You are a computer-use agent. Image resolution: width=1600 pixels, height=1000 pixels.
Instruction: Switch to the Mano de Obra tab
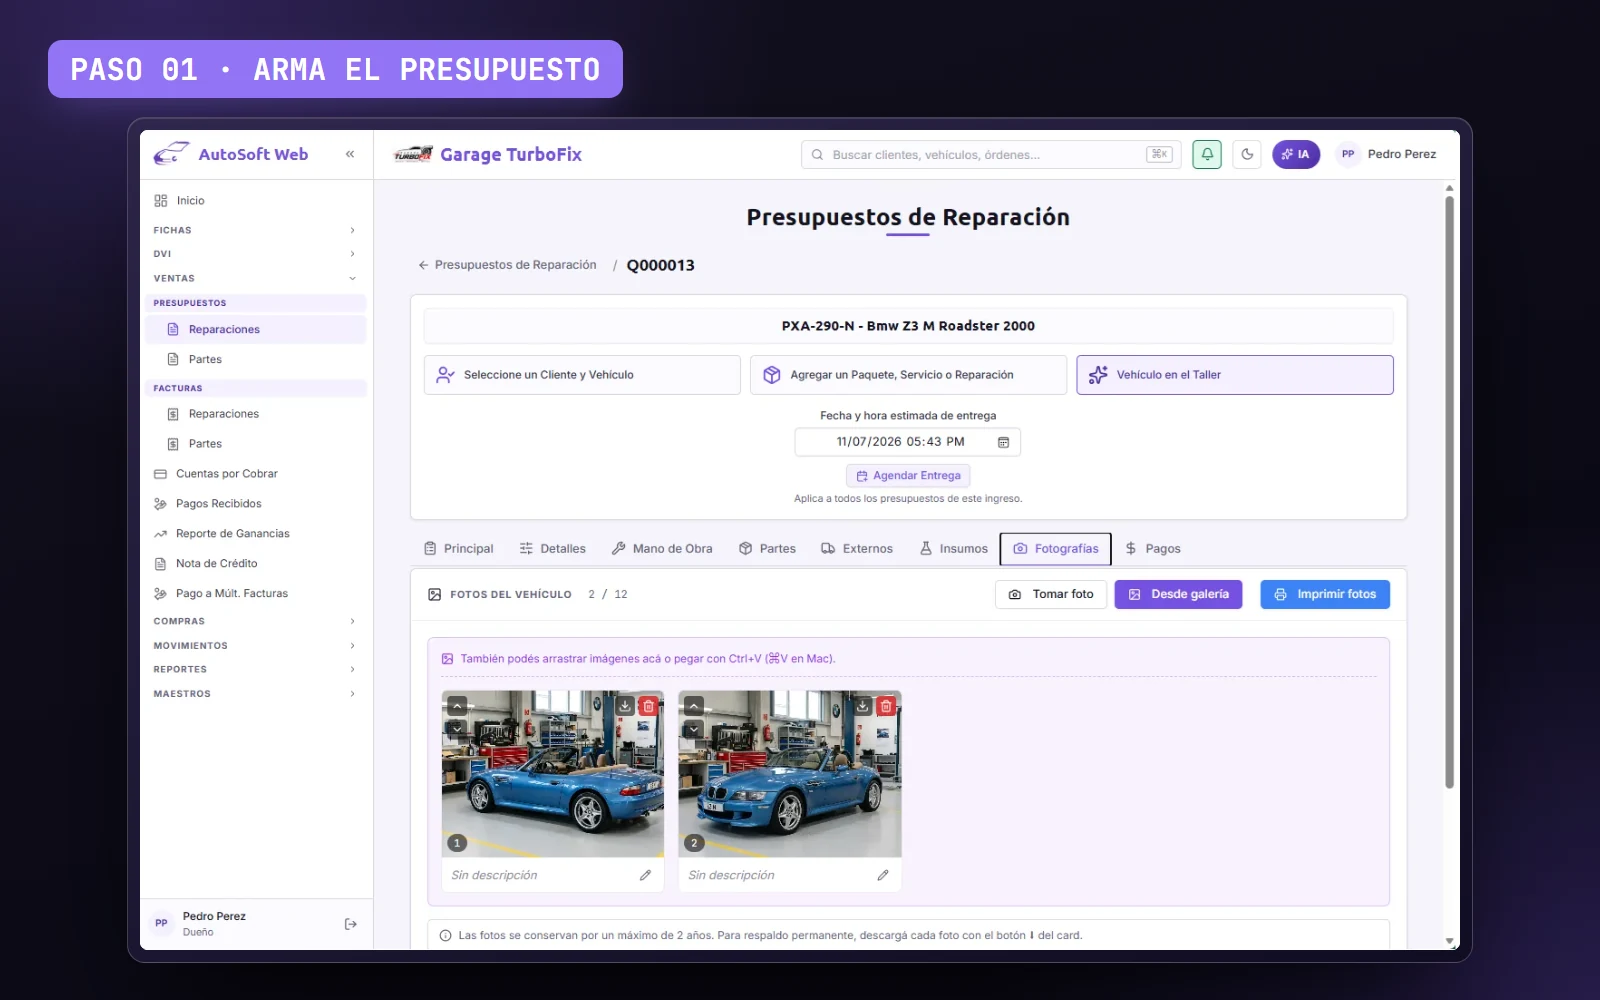point(662,549)
